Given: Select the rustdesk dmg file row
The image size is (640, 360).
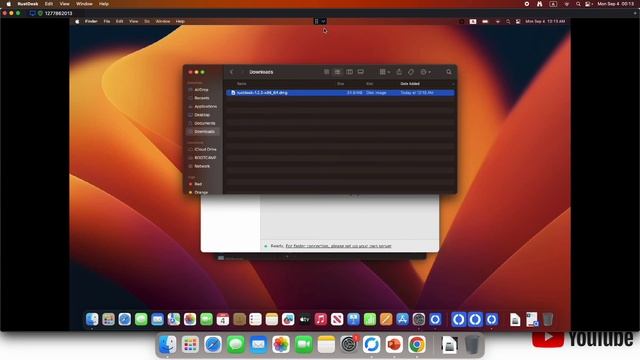Looking at the screenshot, I should [340, 93].
